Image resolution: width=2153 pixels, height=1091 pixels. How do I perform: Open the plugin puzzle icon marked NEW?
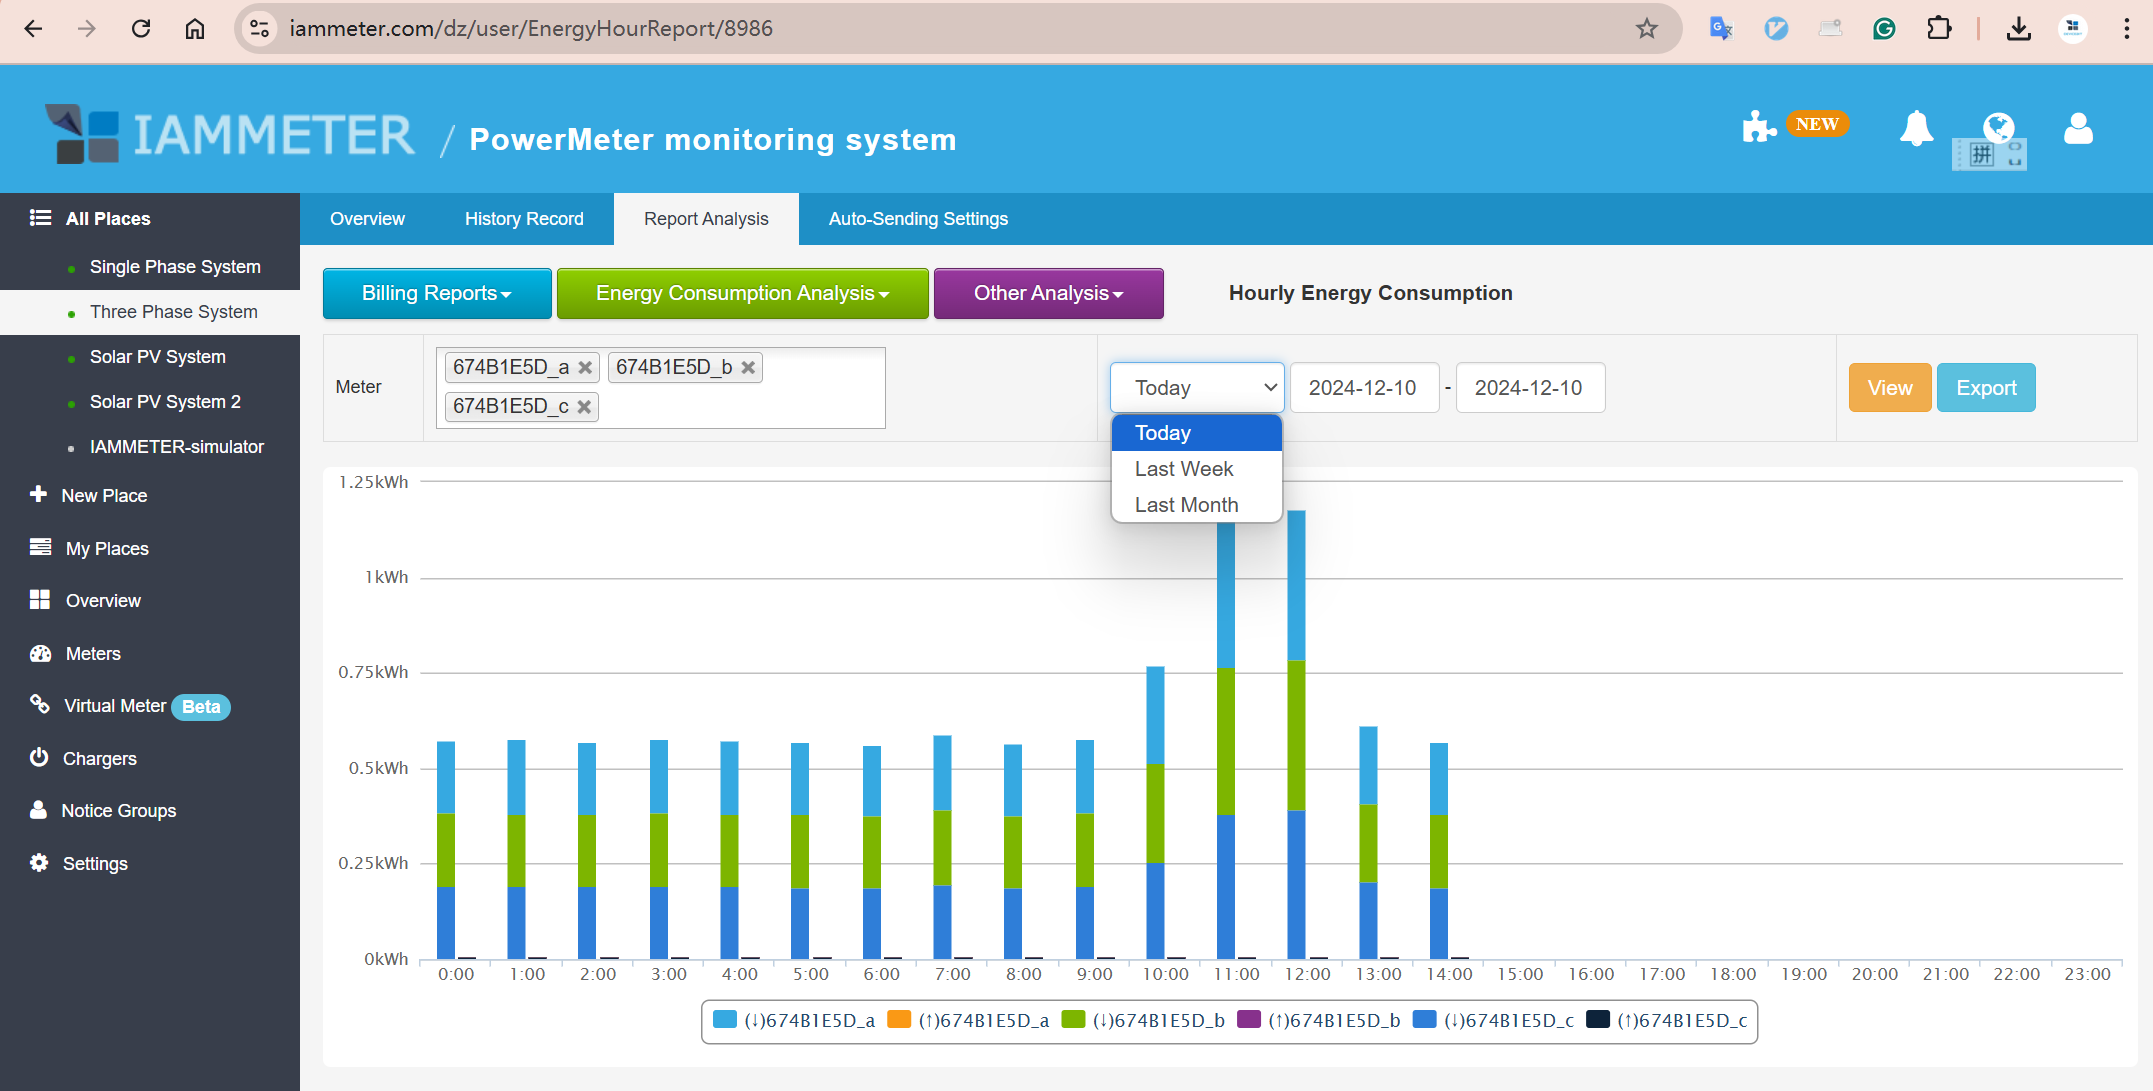(x=1759, y=127)
